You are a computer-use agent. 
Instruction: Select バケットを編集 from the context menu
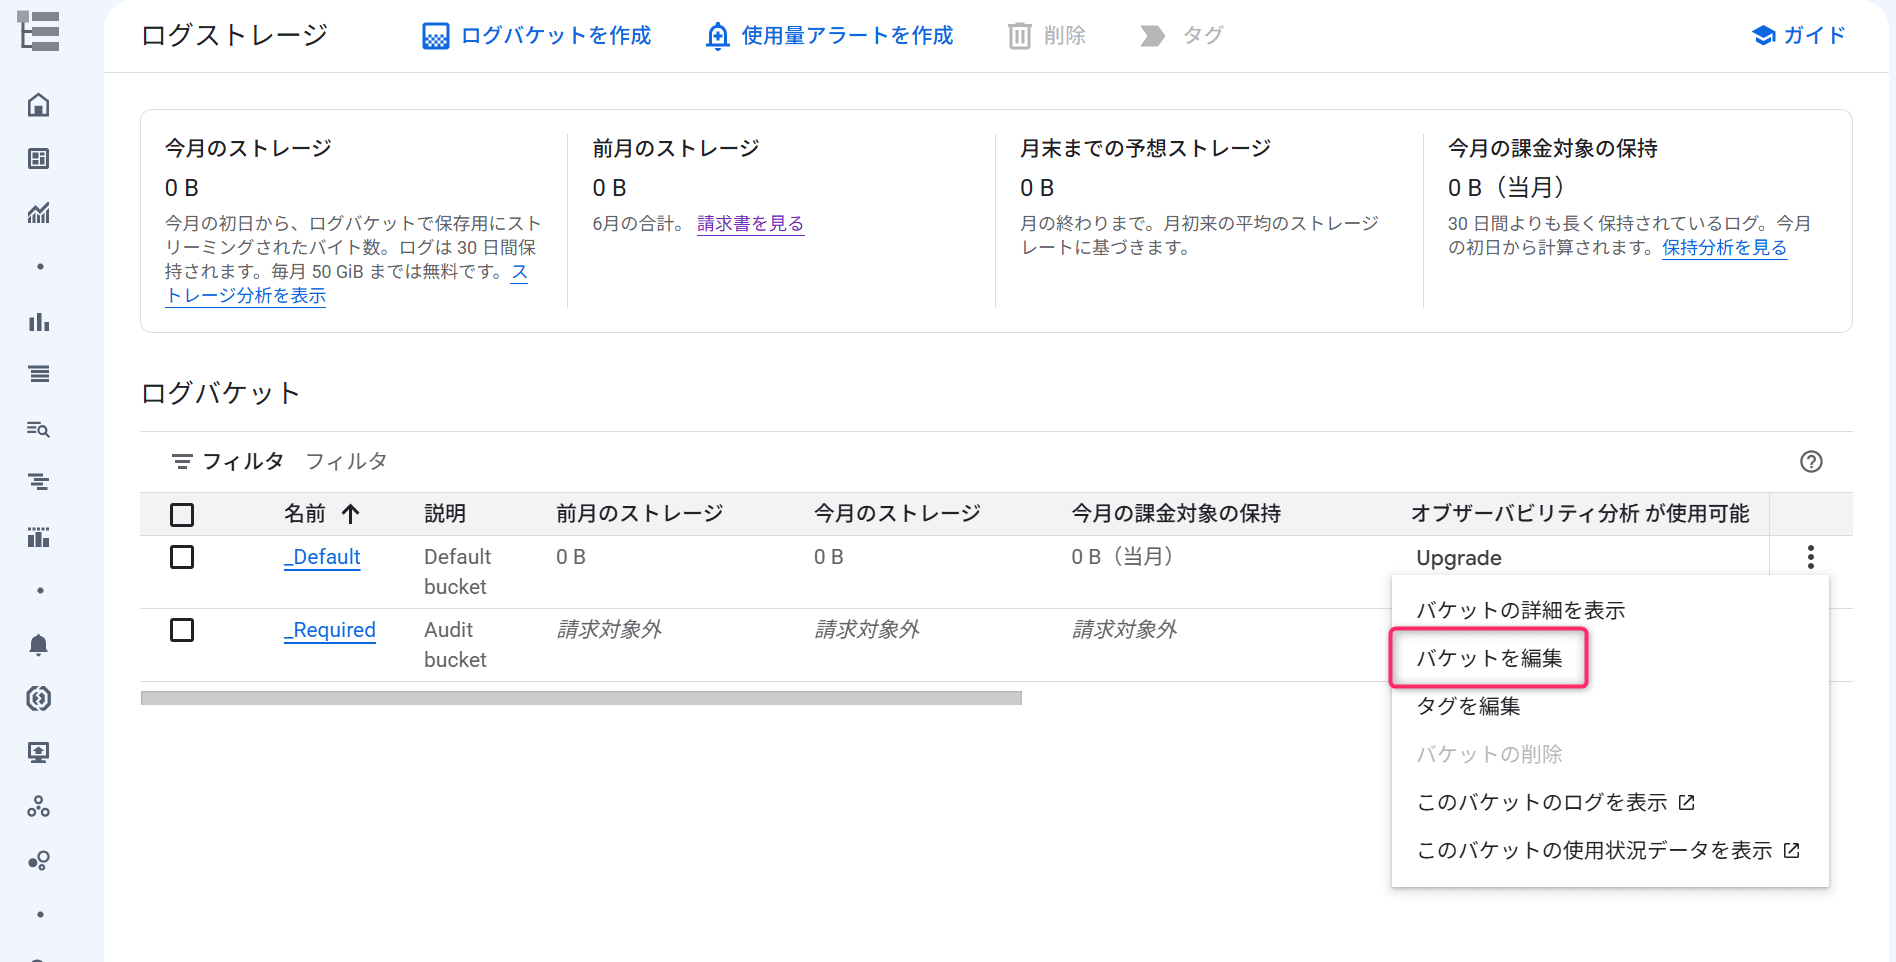point(1489,658)
